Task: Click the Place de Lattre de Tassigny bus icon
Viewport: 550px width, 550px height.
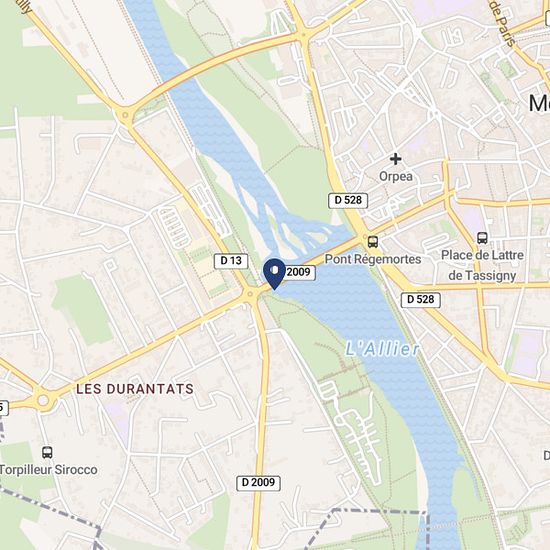Action: coord(482,238)
